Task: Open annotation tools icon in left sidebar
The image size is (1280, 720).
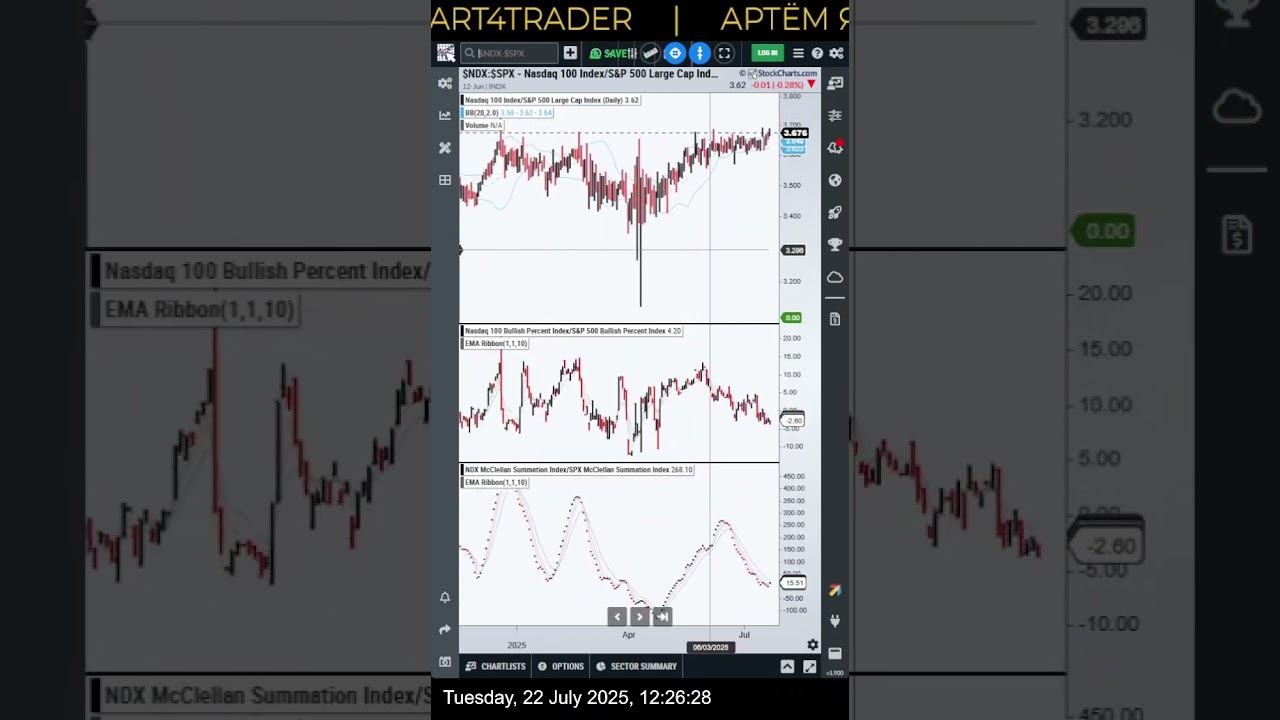Action: click(x=445, y=148)
